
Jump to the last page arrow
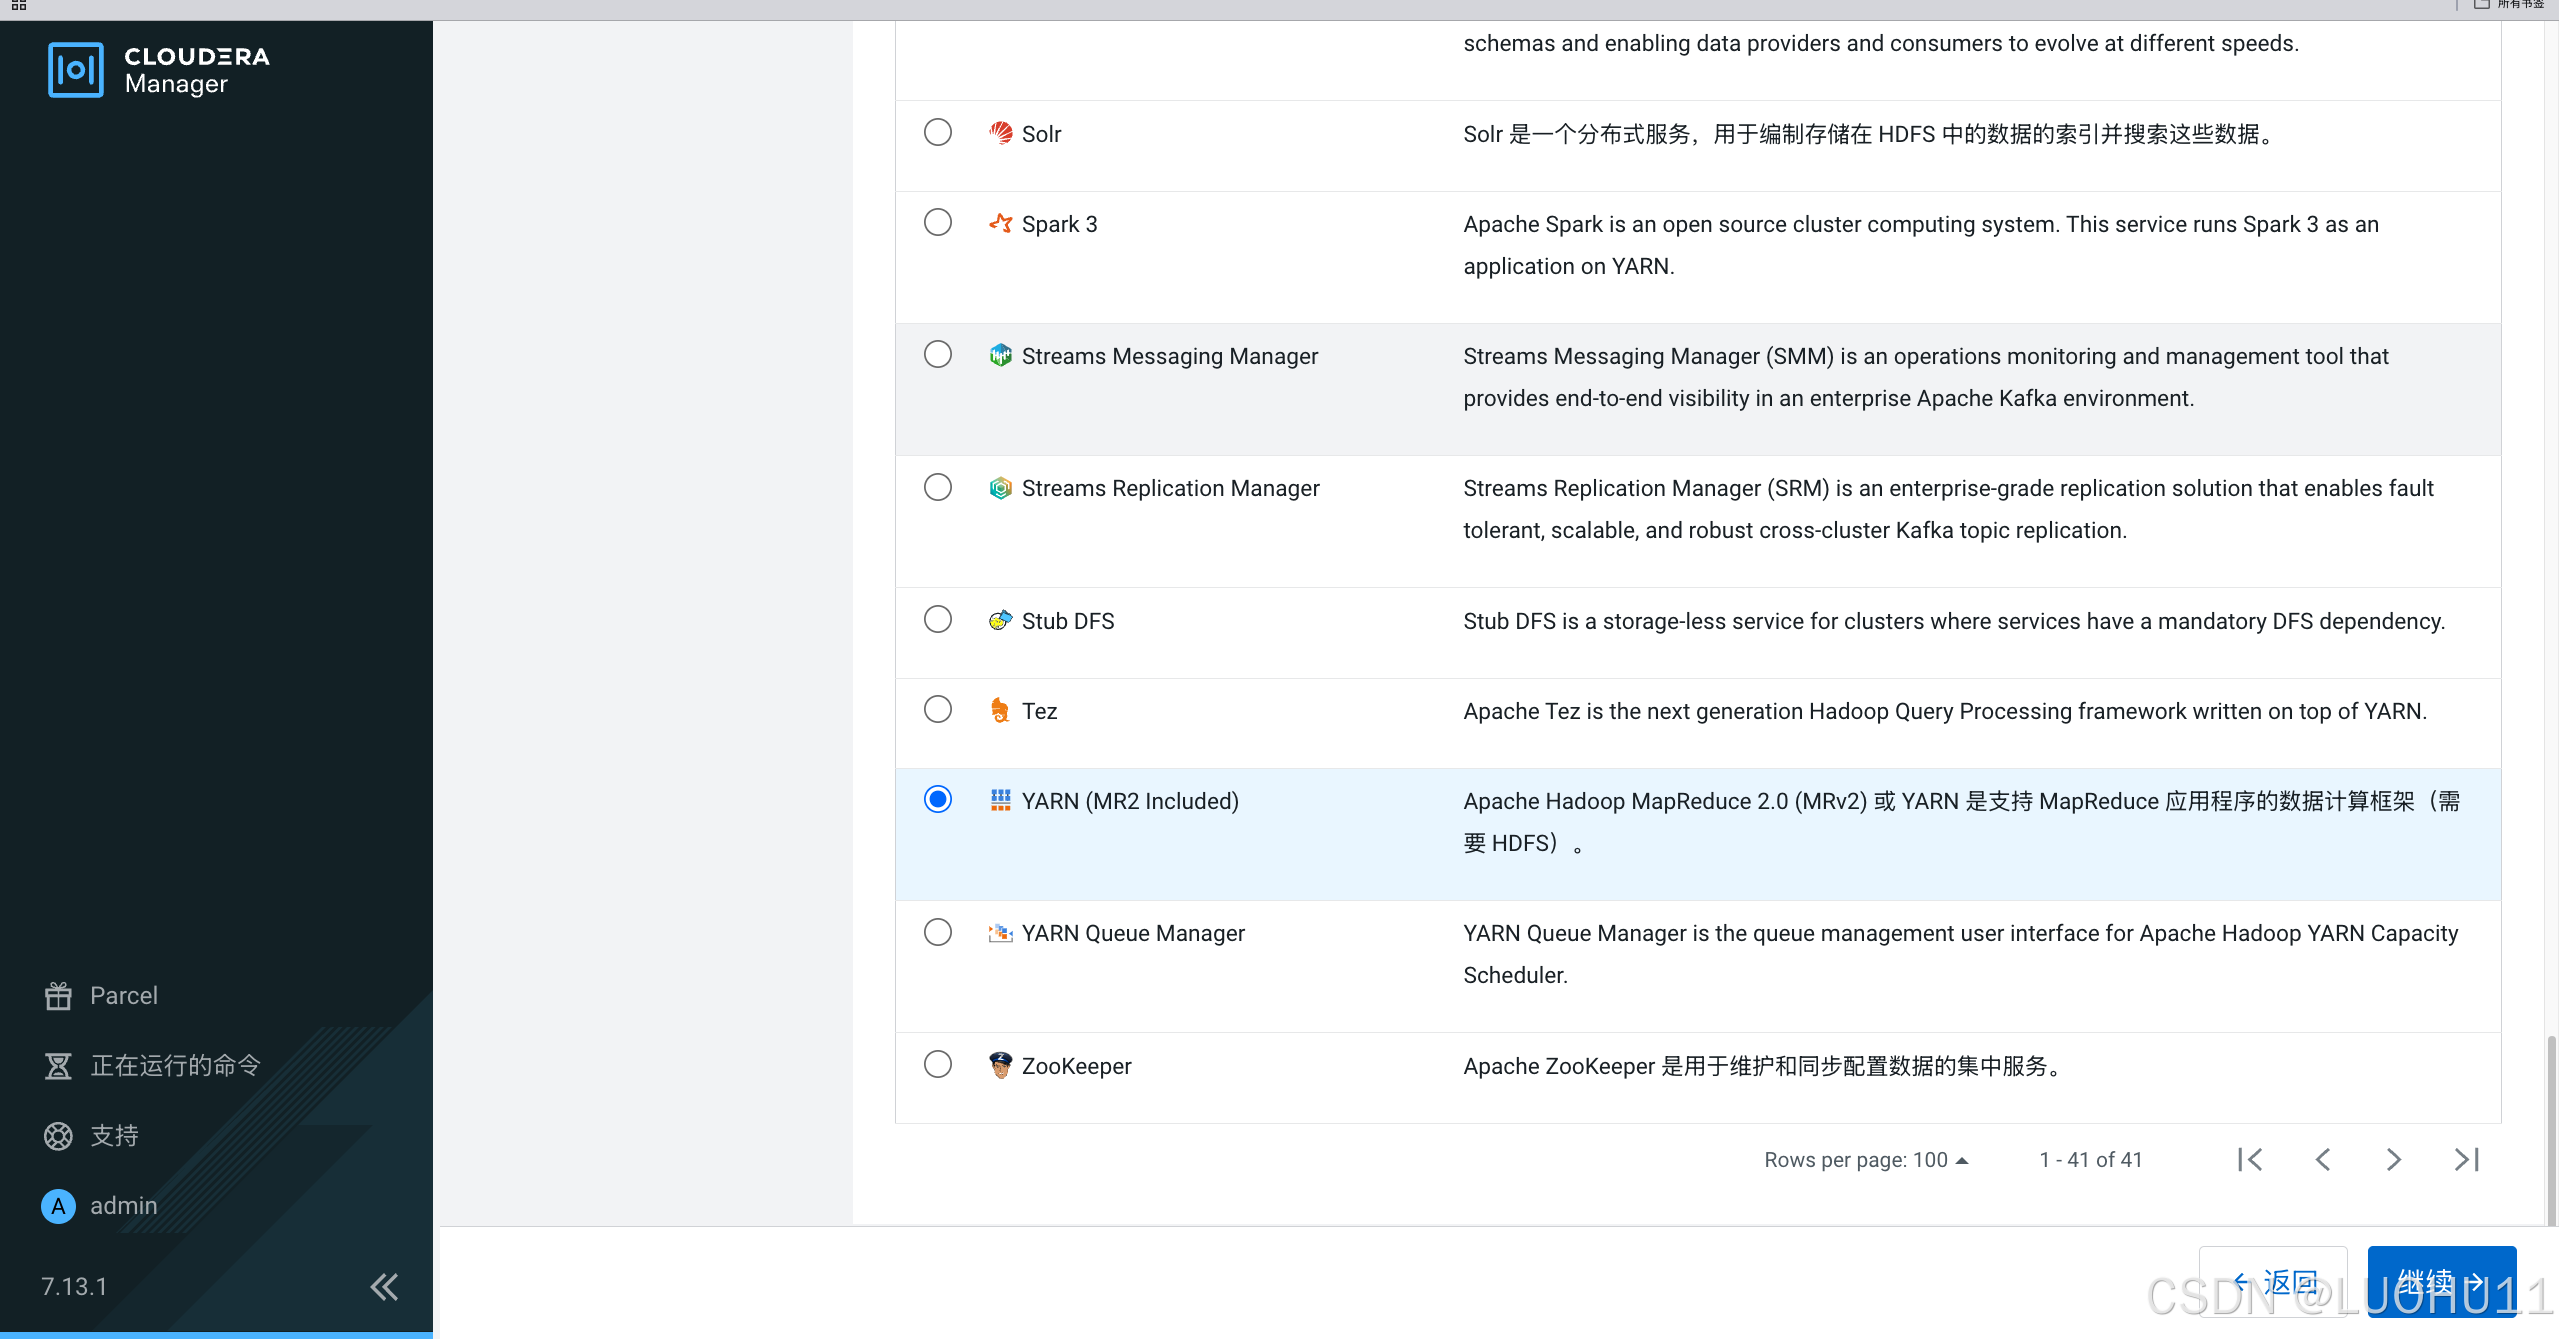(2467, 1160)
